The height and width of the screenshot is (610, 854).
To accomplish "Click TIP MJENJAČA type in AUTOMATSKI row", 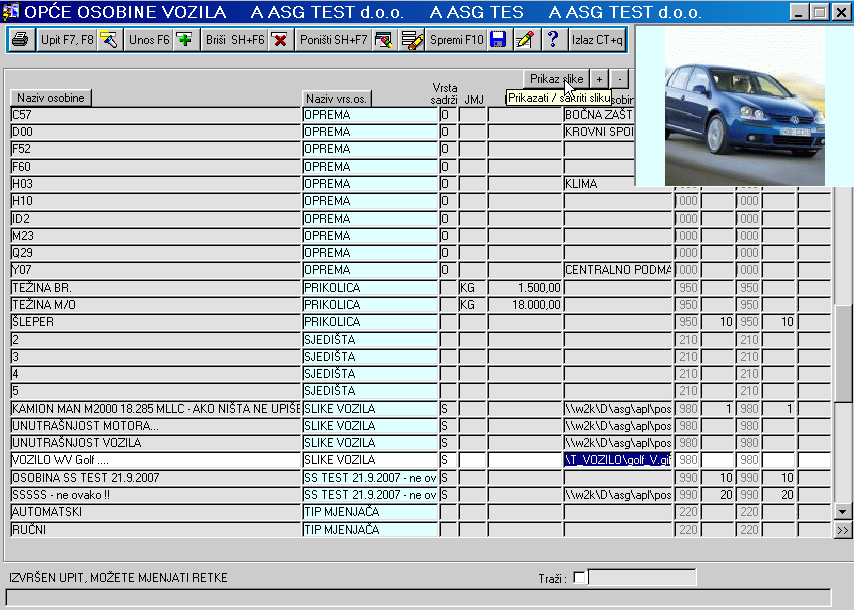I will pyautogui.click(x=370, y=512).
